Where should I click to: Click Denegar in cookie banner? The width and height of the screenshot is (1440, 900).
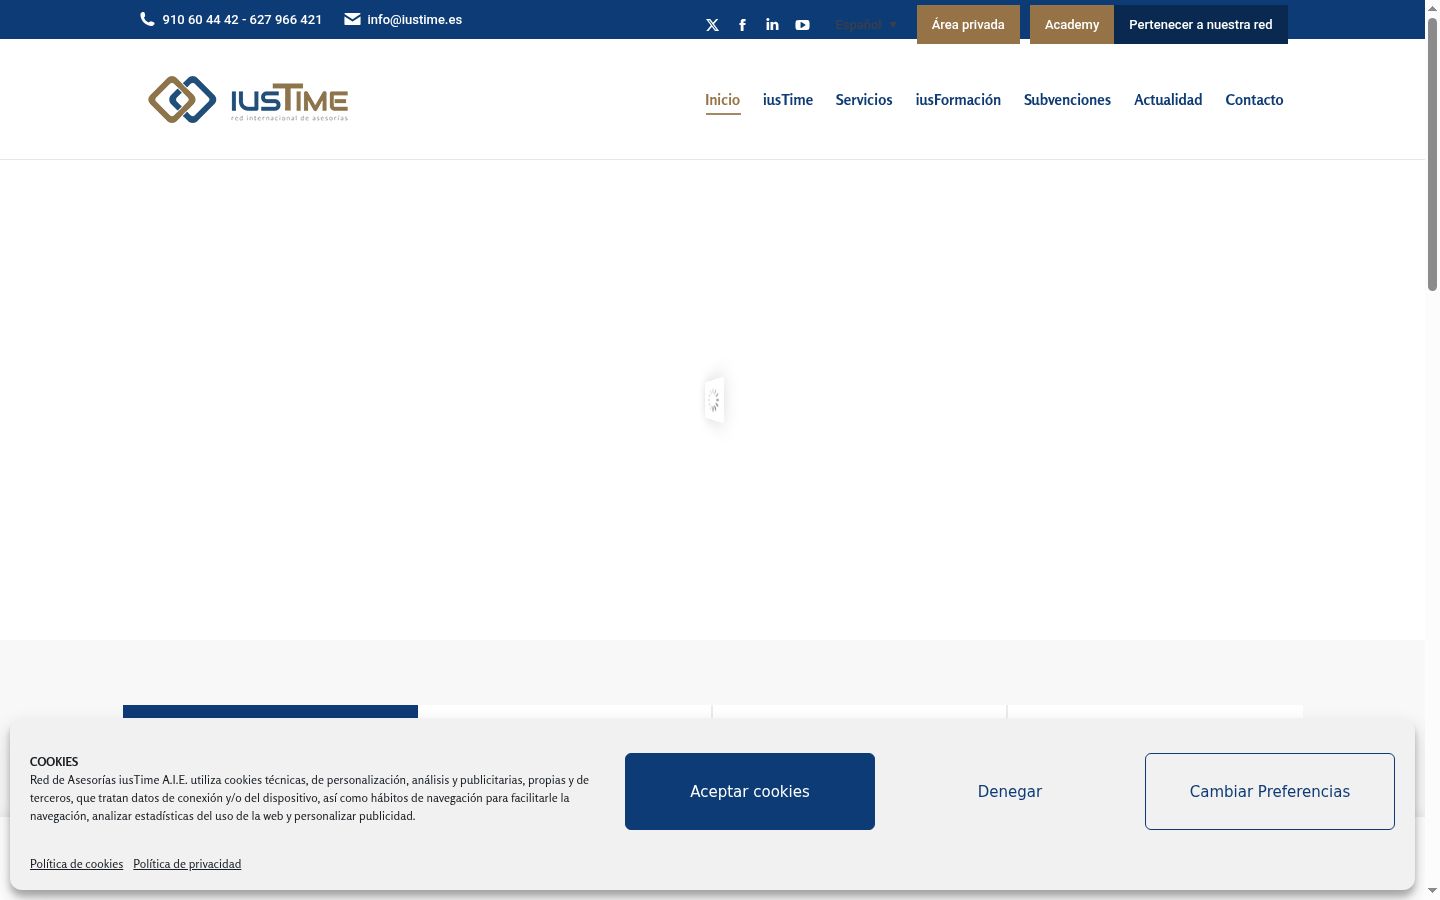pos(1010,791)
